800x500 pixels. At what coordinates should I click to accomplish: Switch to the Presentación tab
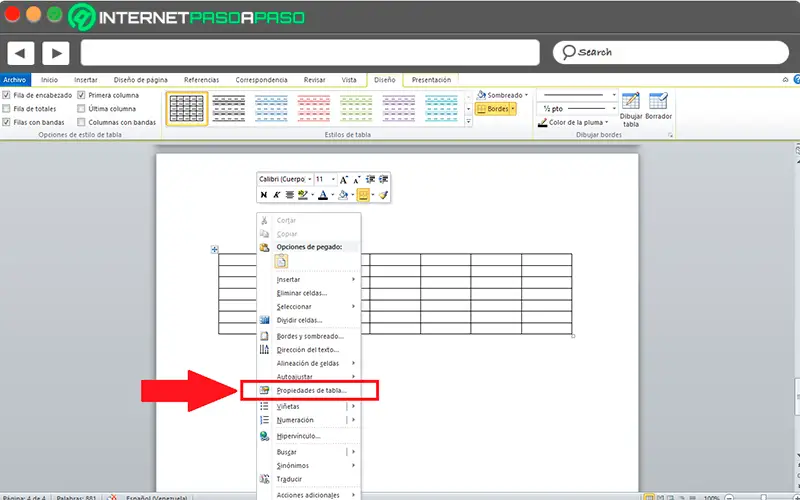click(x=431, y=80)
